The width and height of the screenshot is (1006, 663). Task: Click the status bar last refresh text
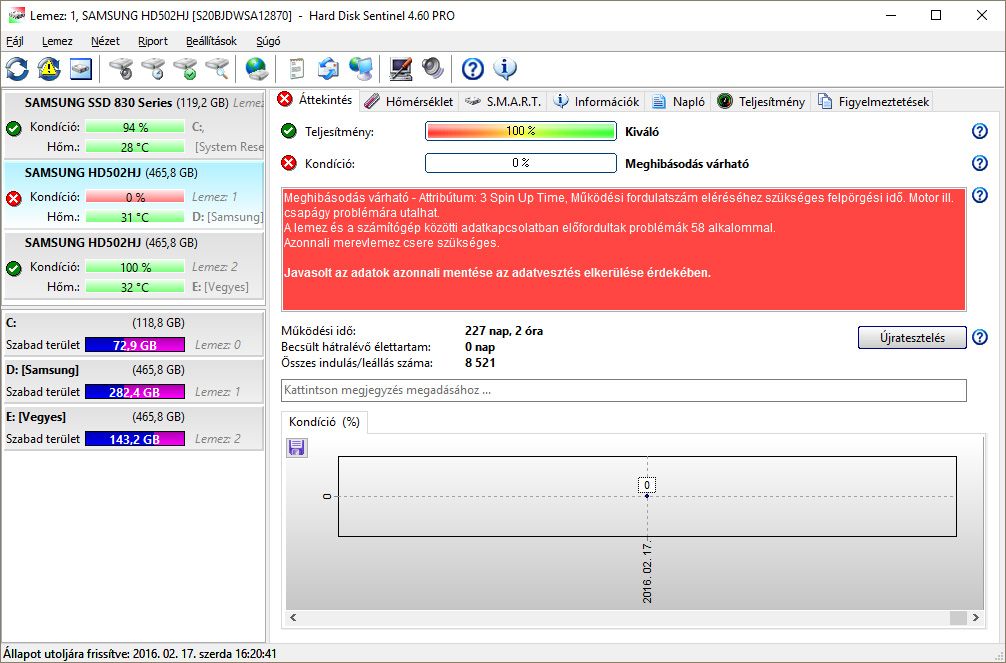[x=140, y=654]
